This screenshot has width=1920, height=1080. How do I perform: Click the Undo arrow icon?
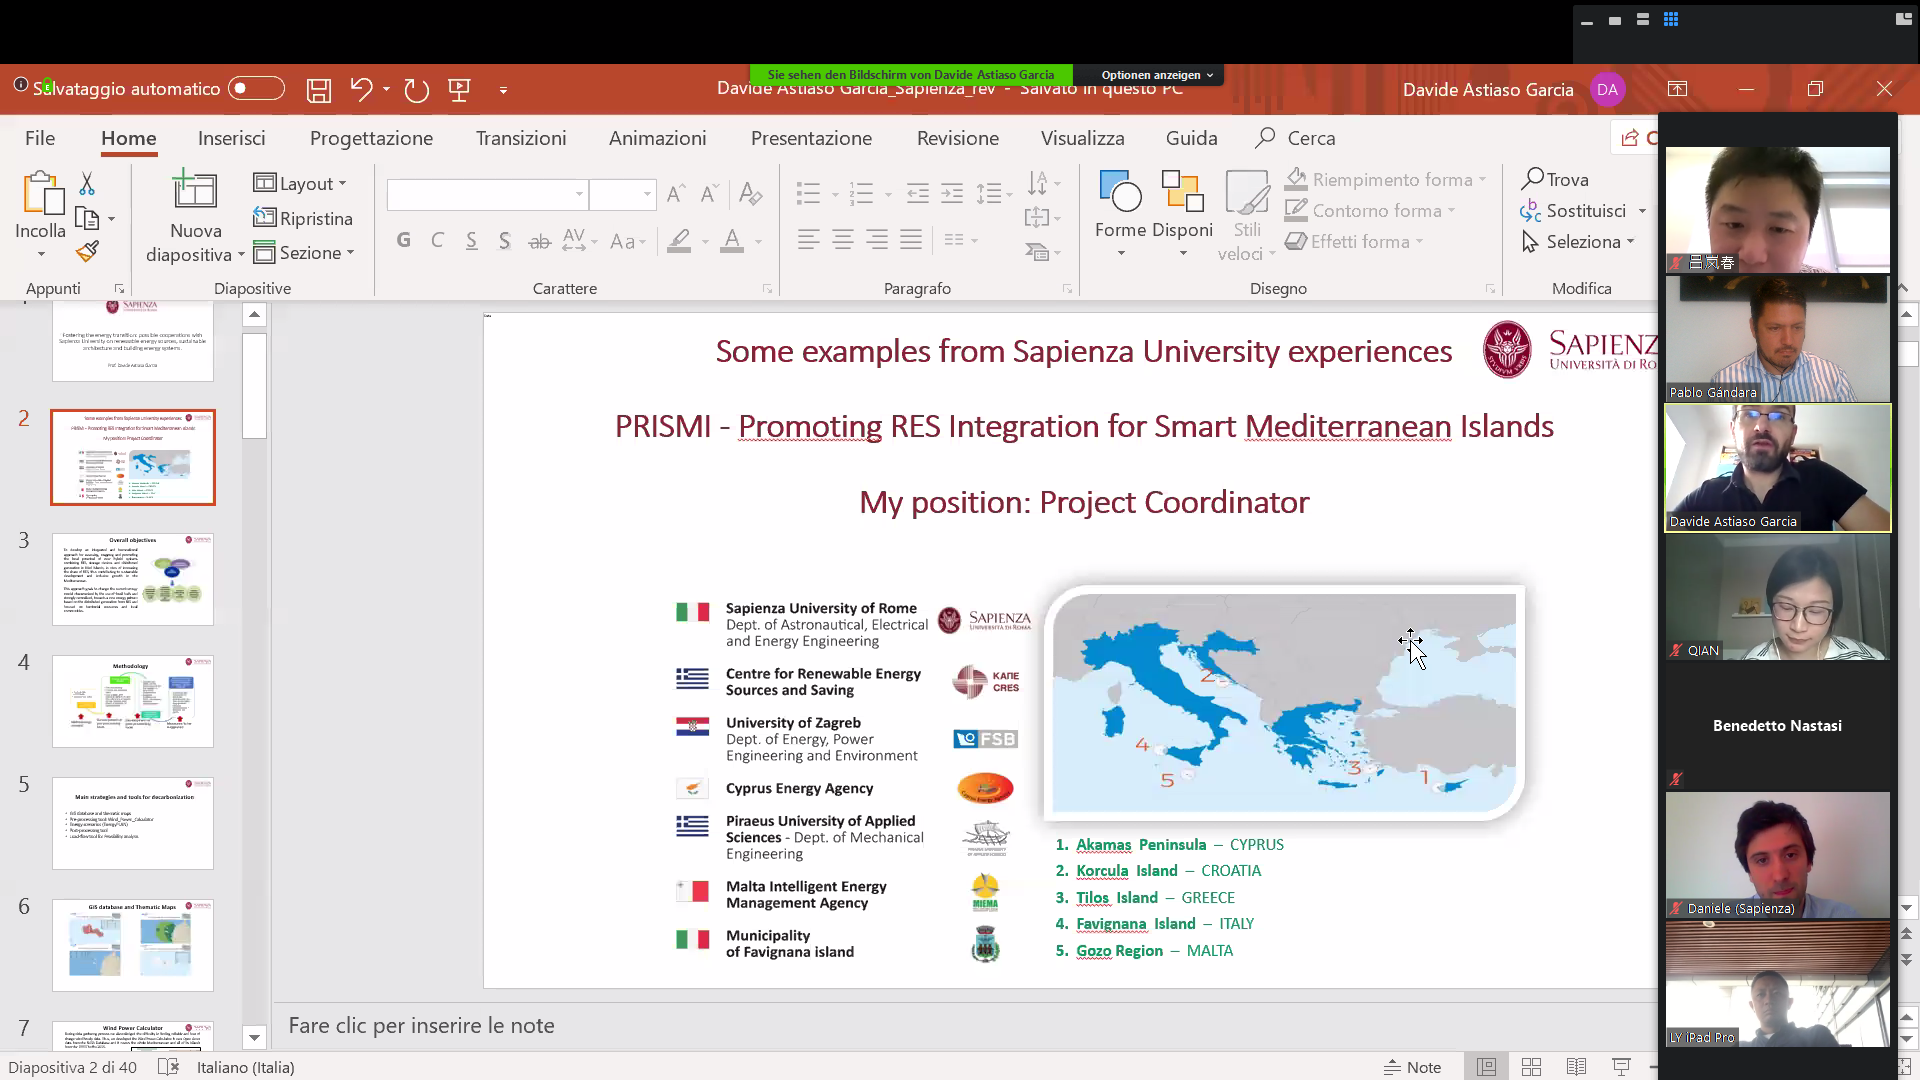coord(361,89)
